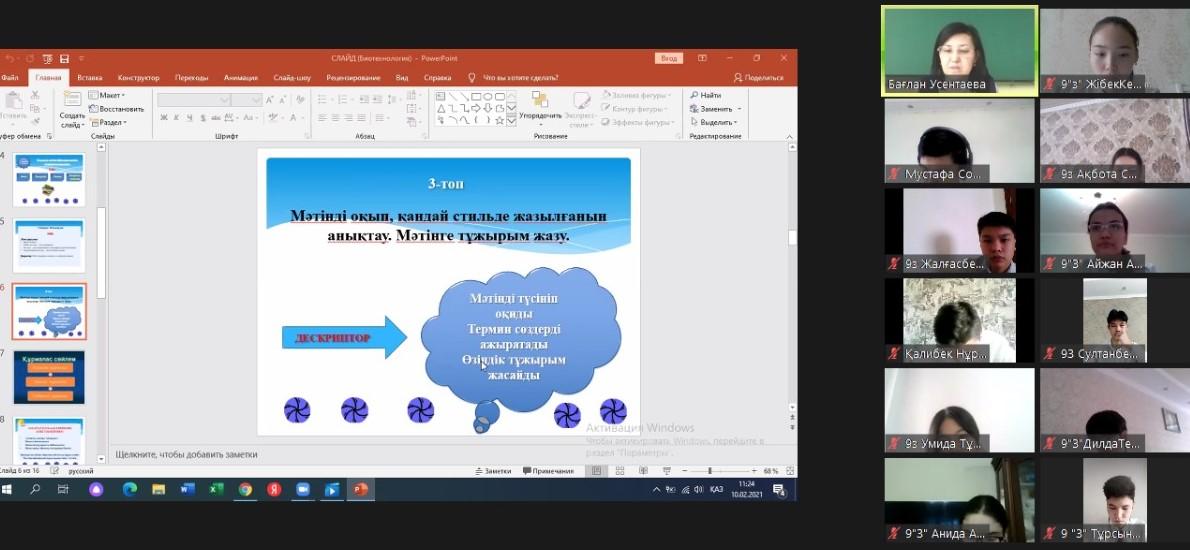The width and height of the screenshot is (1190, 550).
Task: Click the zoom slider in status bar
Action: coord(709,471)
